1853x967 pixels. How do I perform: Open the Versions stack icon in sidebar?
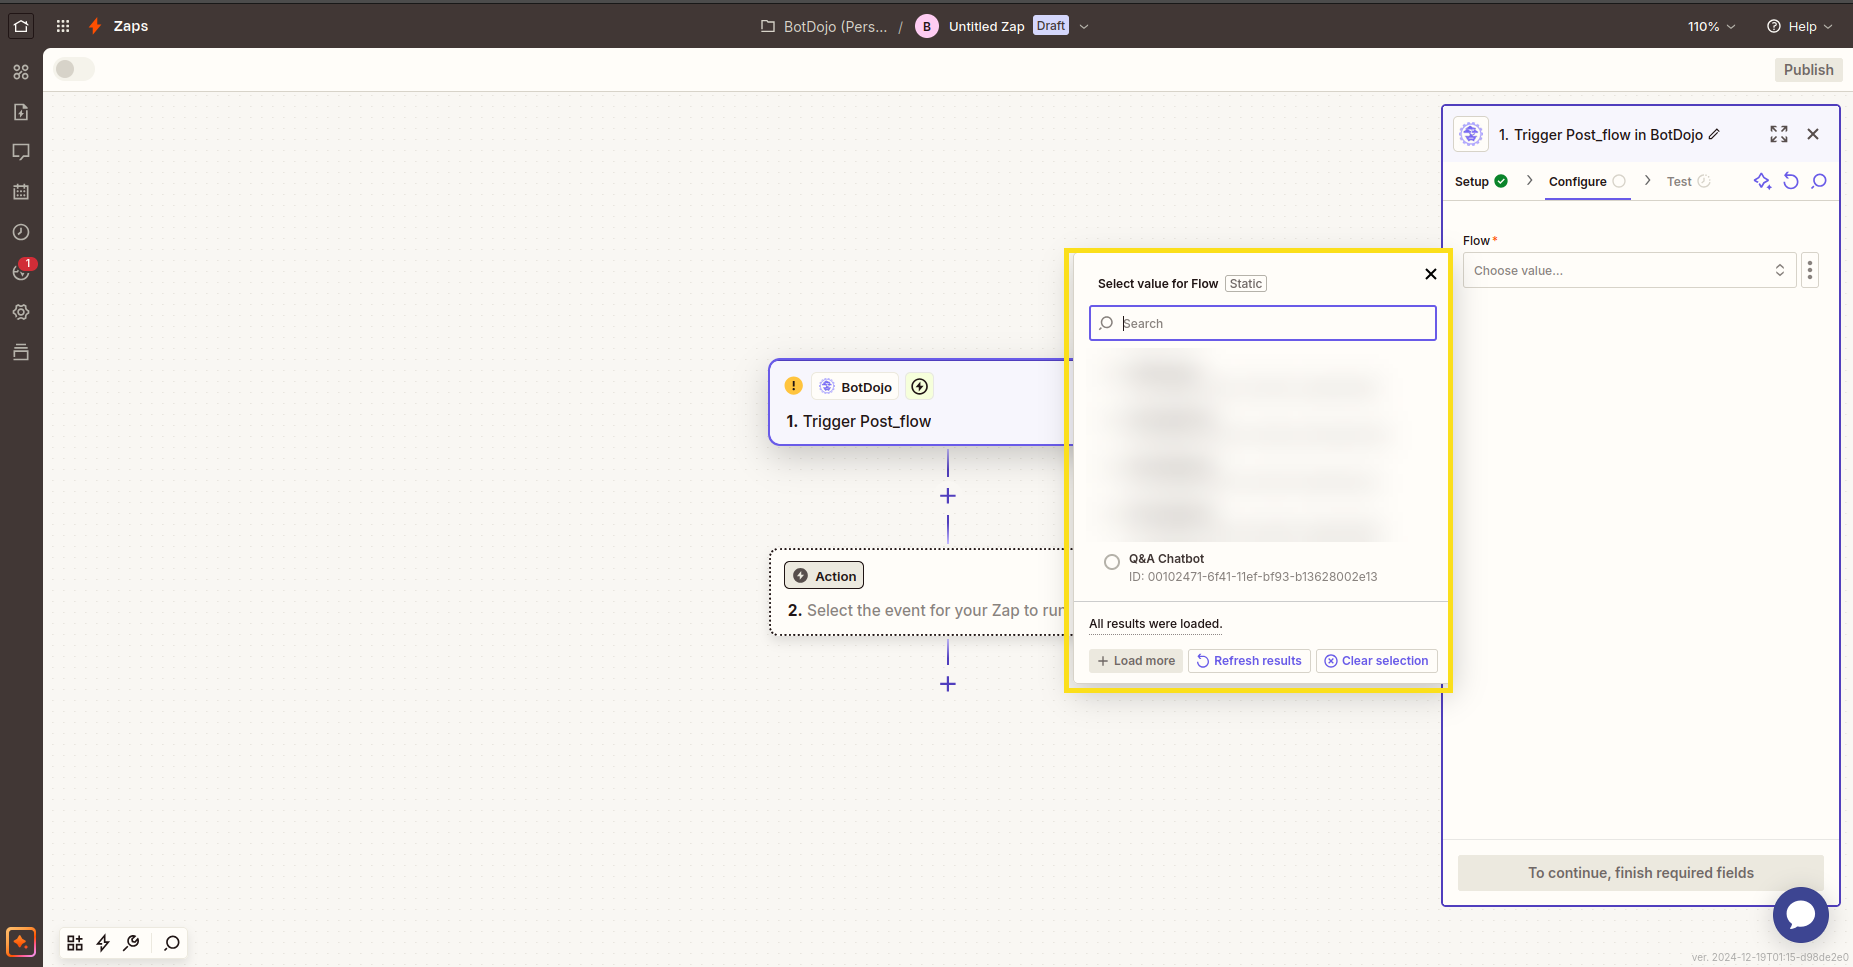(x=21, y=352)
